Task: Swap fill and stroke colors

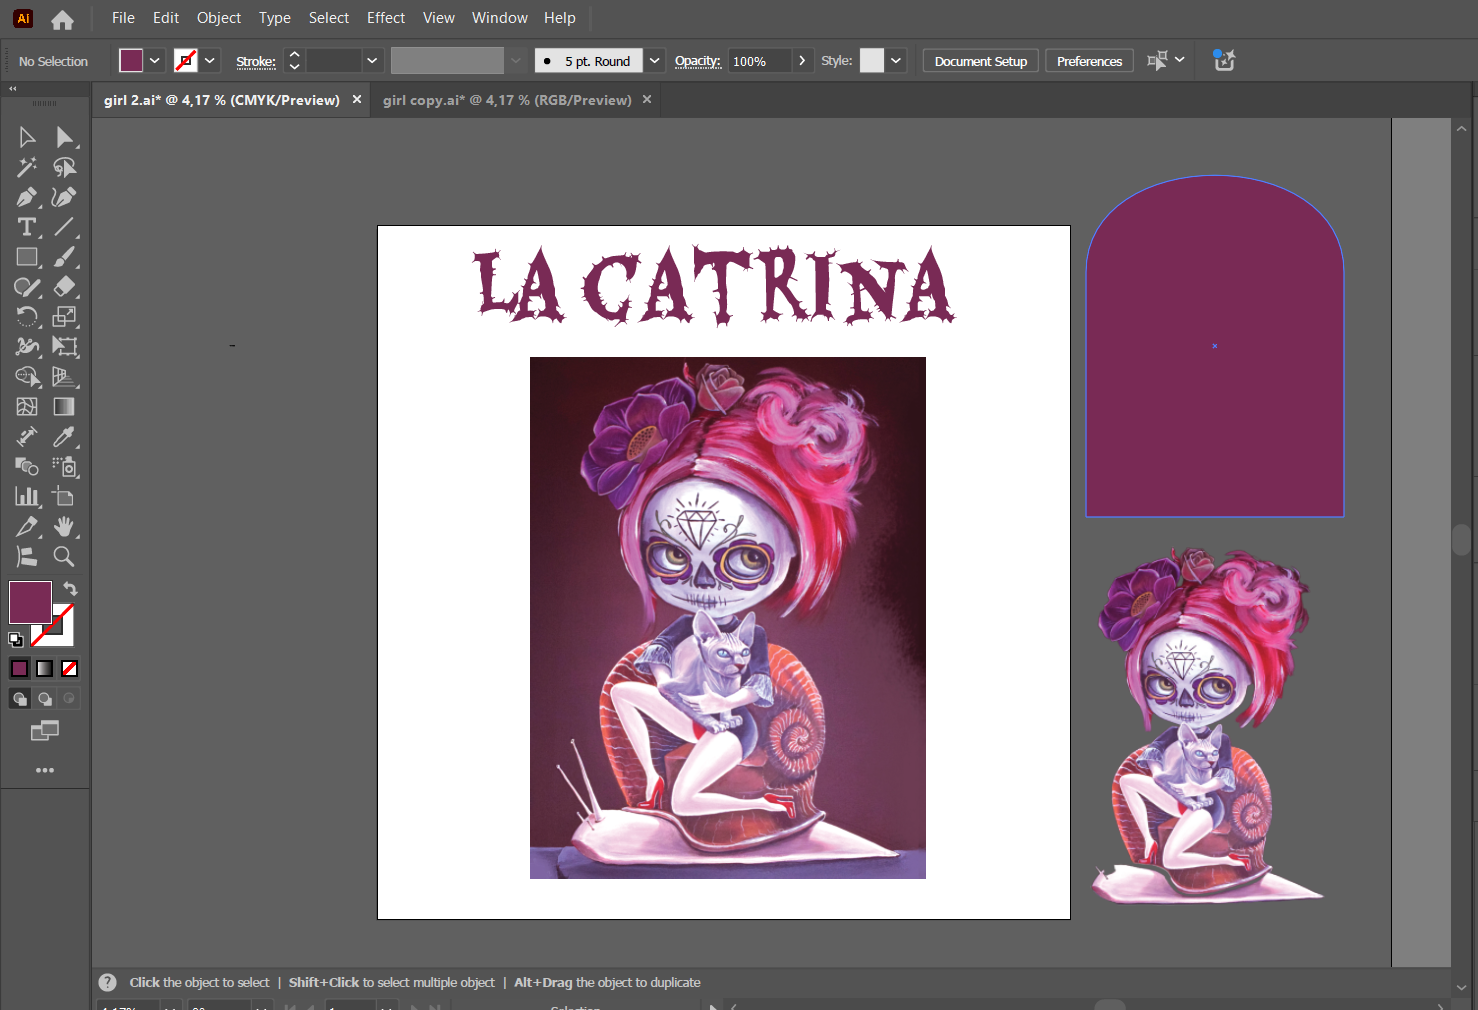Action: [x=70, y=589]
